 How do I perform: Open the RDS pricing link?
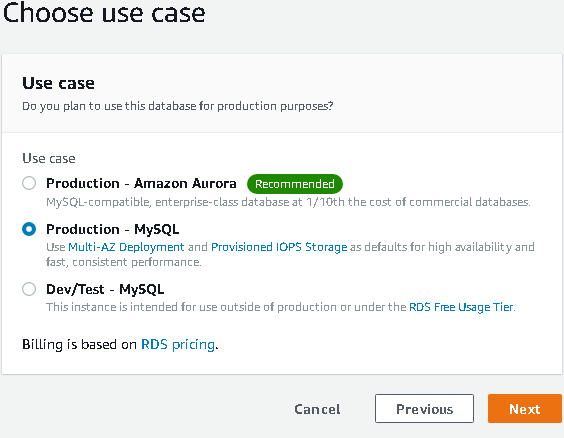point(178,345)
